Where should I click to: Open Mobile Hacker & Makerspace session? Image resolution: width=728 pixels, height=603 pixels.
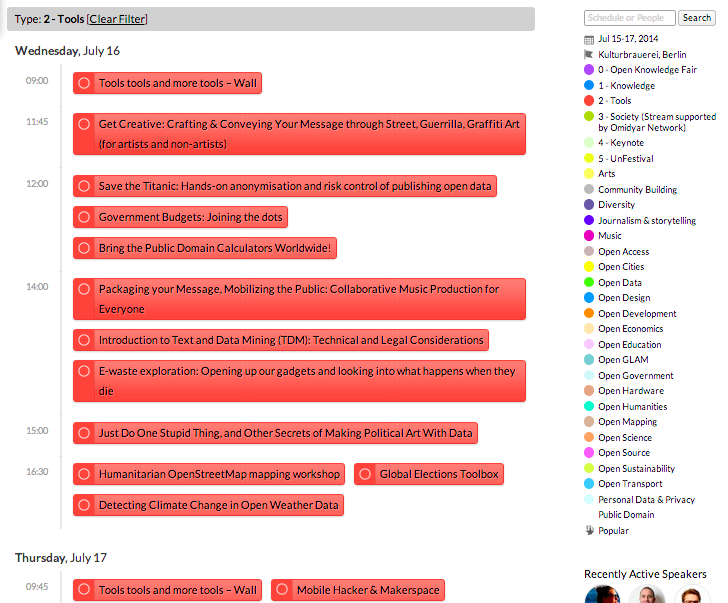click(368, 590)
